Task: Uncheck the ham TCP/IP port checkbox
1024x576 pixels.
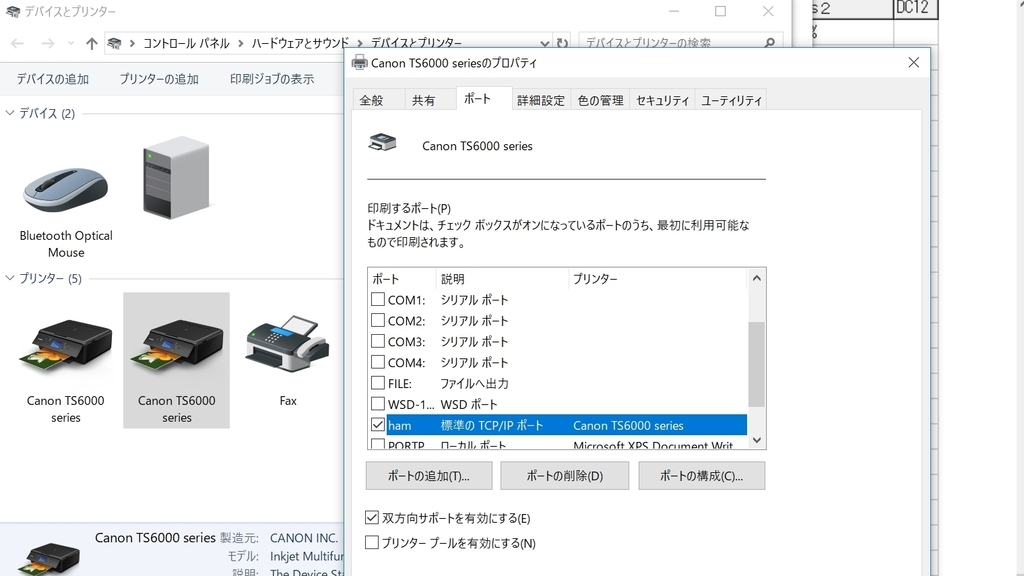Action: coord(377,425)
